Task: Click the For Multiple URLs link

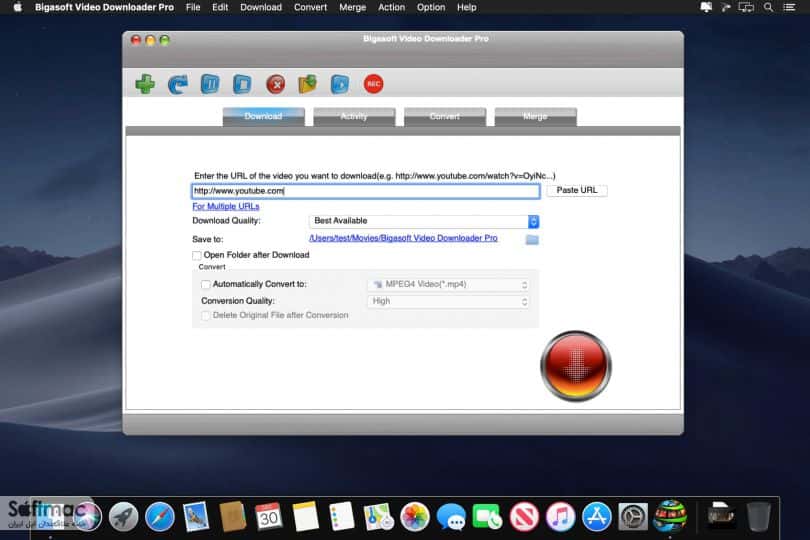Action: (226, 206)
